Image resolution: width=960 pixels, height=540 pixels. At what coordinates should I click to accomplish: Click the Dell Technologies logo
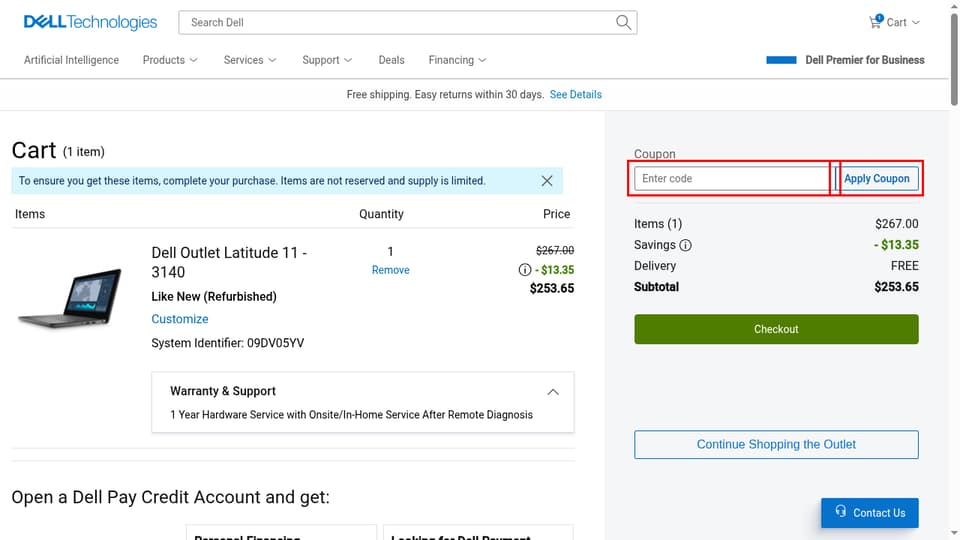pos(90,22)
